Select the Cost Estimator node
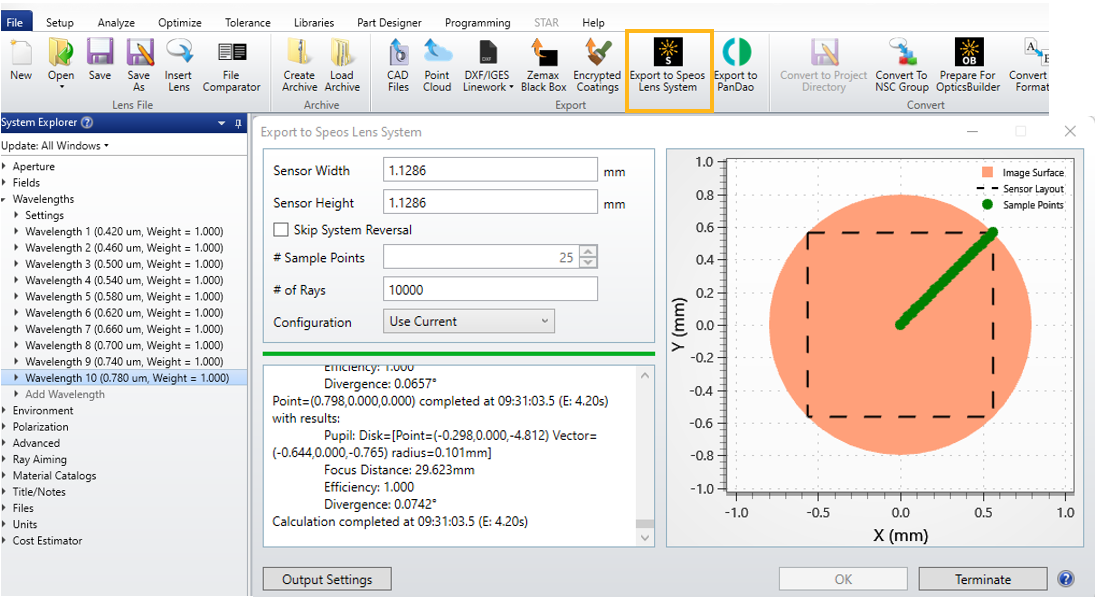 coord(47,541)
